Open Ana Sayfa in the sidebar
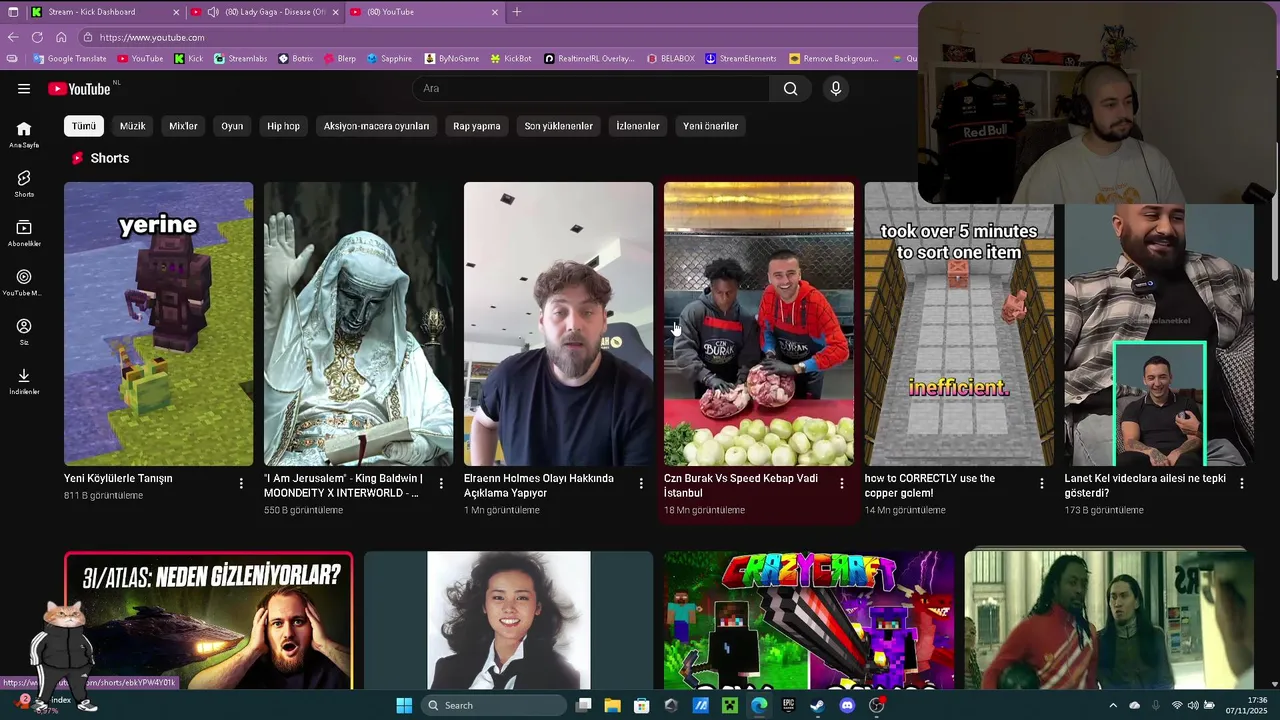The image size is (1280, 720). point(24,134)
